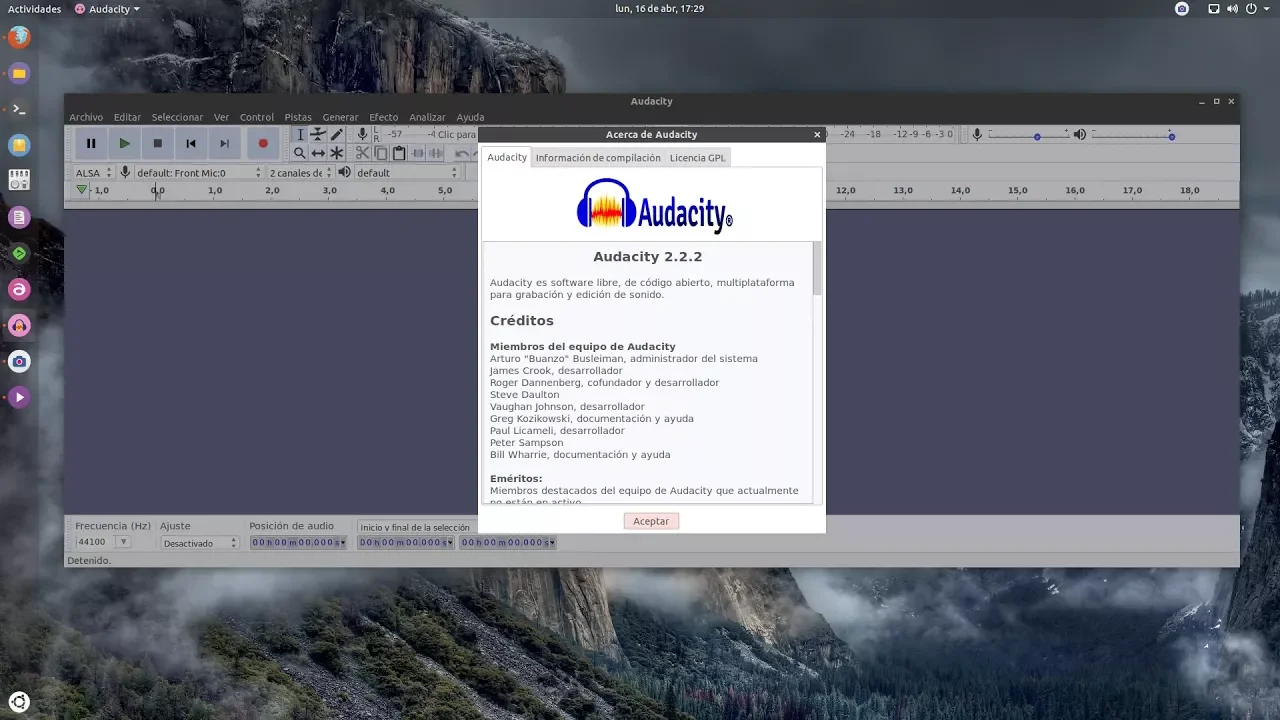Click the Silence audio icon
This screenshot has height=720, width=1280.
(436, 153)
